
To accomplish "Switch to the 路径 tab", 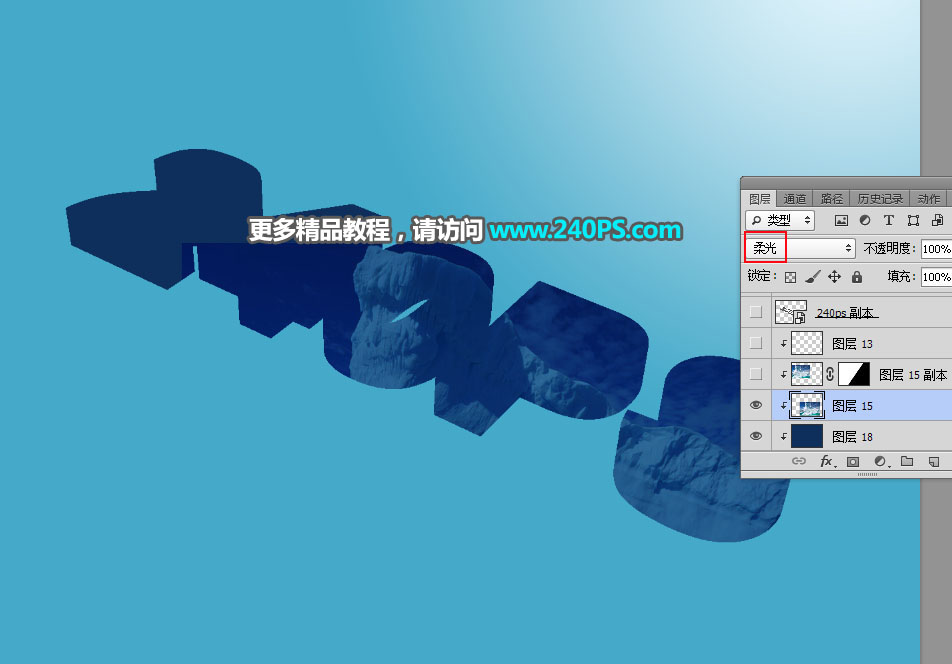I will coord(831,199).
